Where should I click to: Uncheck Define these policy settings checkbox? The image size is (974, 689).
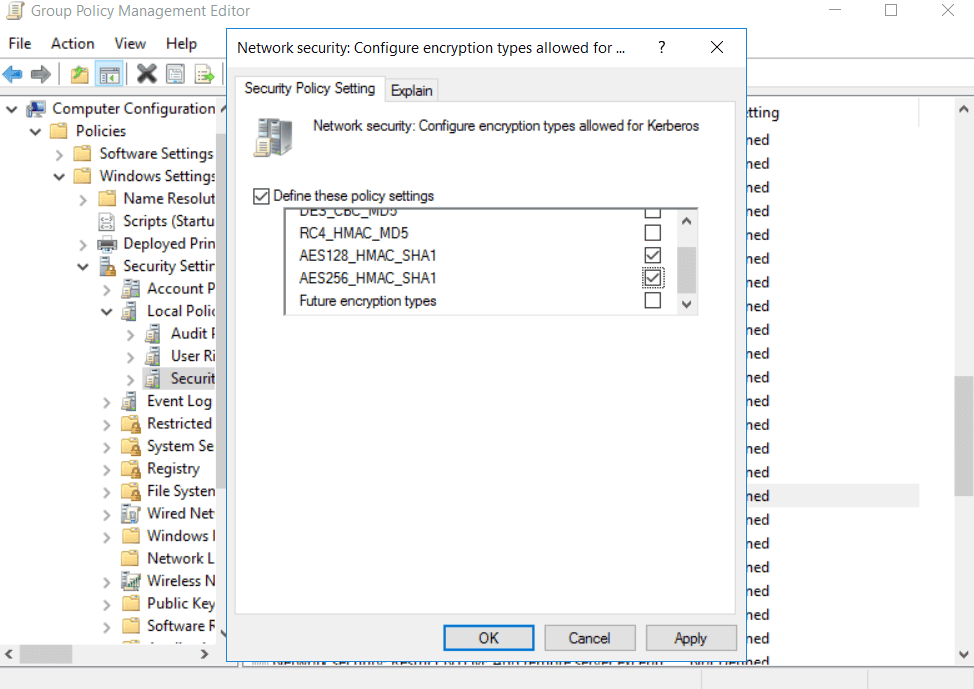tap(261, 196)
